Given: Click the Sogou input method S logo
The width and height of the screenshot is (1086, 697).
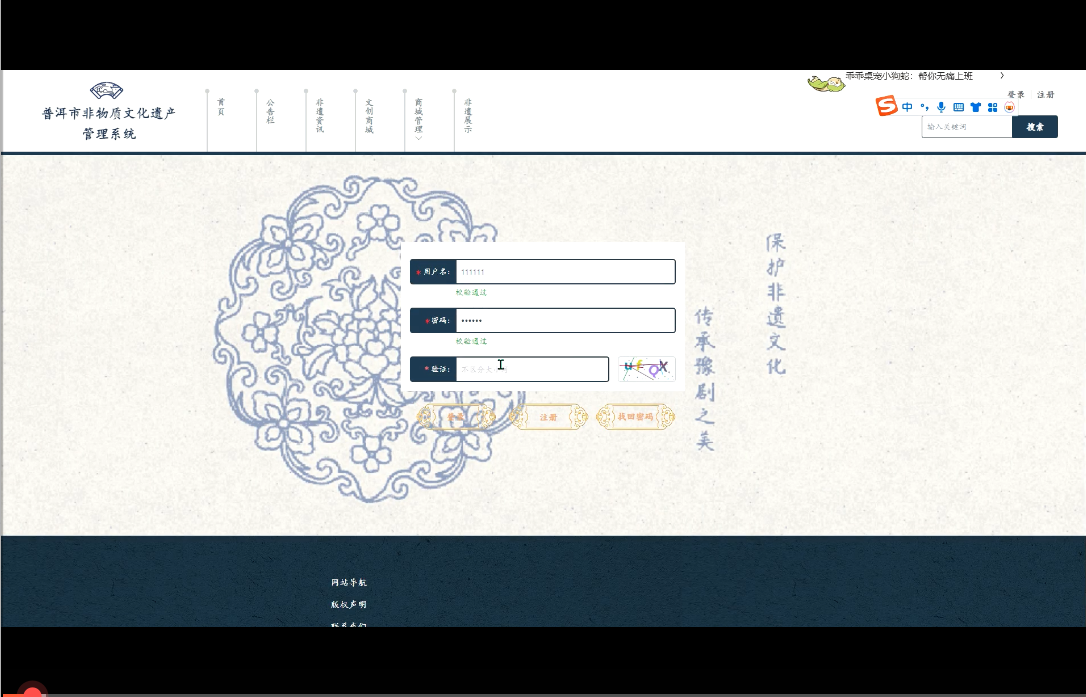Looking at the screenshot, I should [887, 106].
